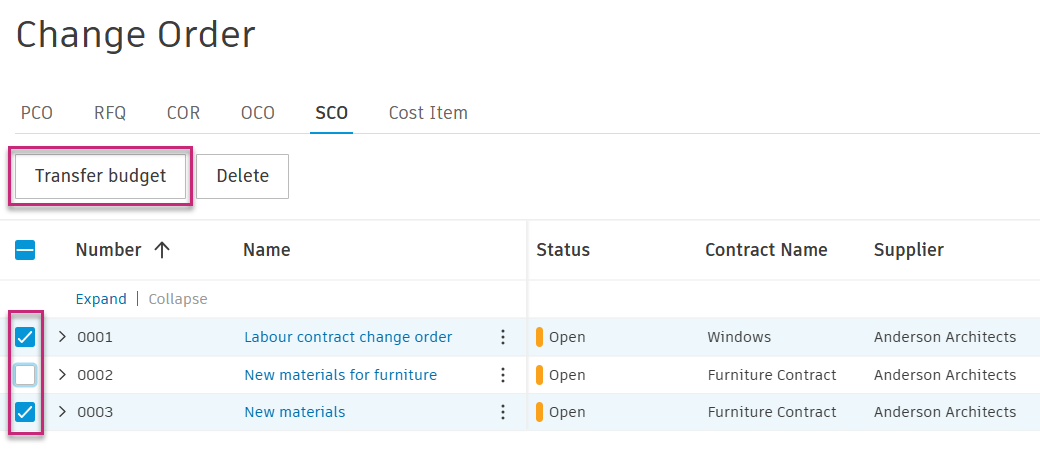Click the Transfer budget button
The height and width of the screenshot is (450, 1040).
click(x=100, y=176)
